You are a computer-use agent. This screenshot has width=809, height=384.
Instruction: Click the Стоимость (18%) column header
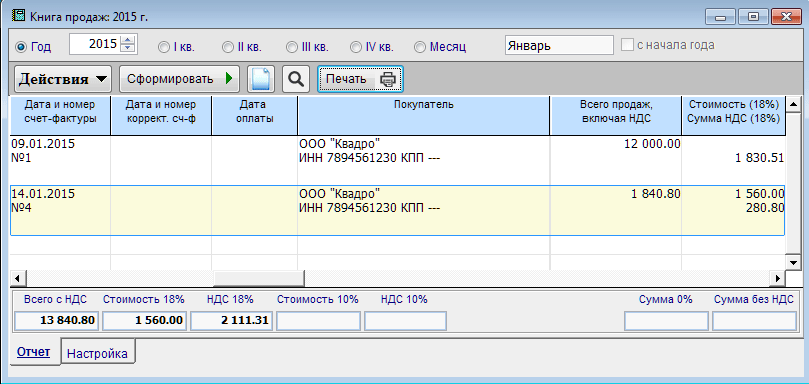coord(734,116)
